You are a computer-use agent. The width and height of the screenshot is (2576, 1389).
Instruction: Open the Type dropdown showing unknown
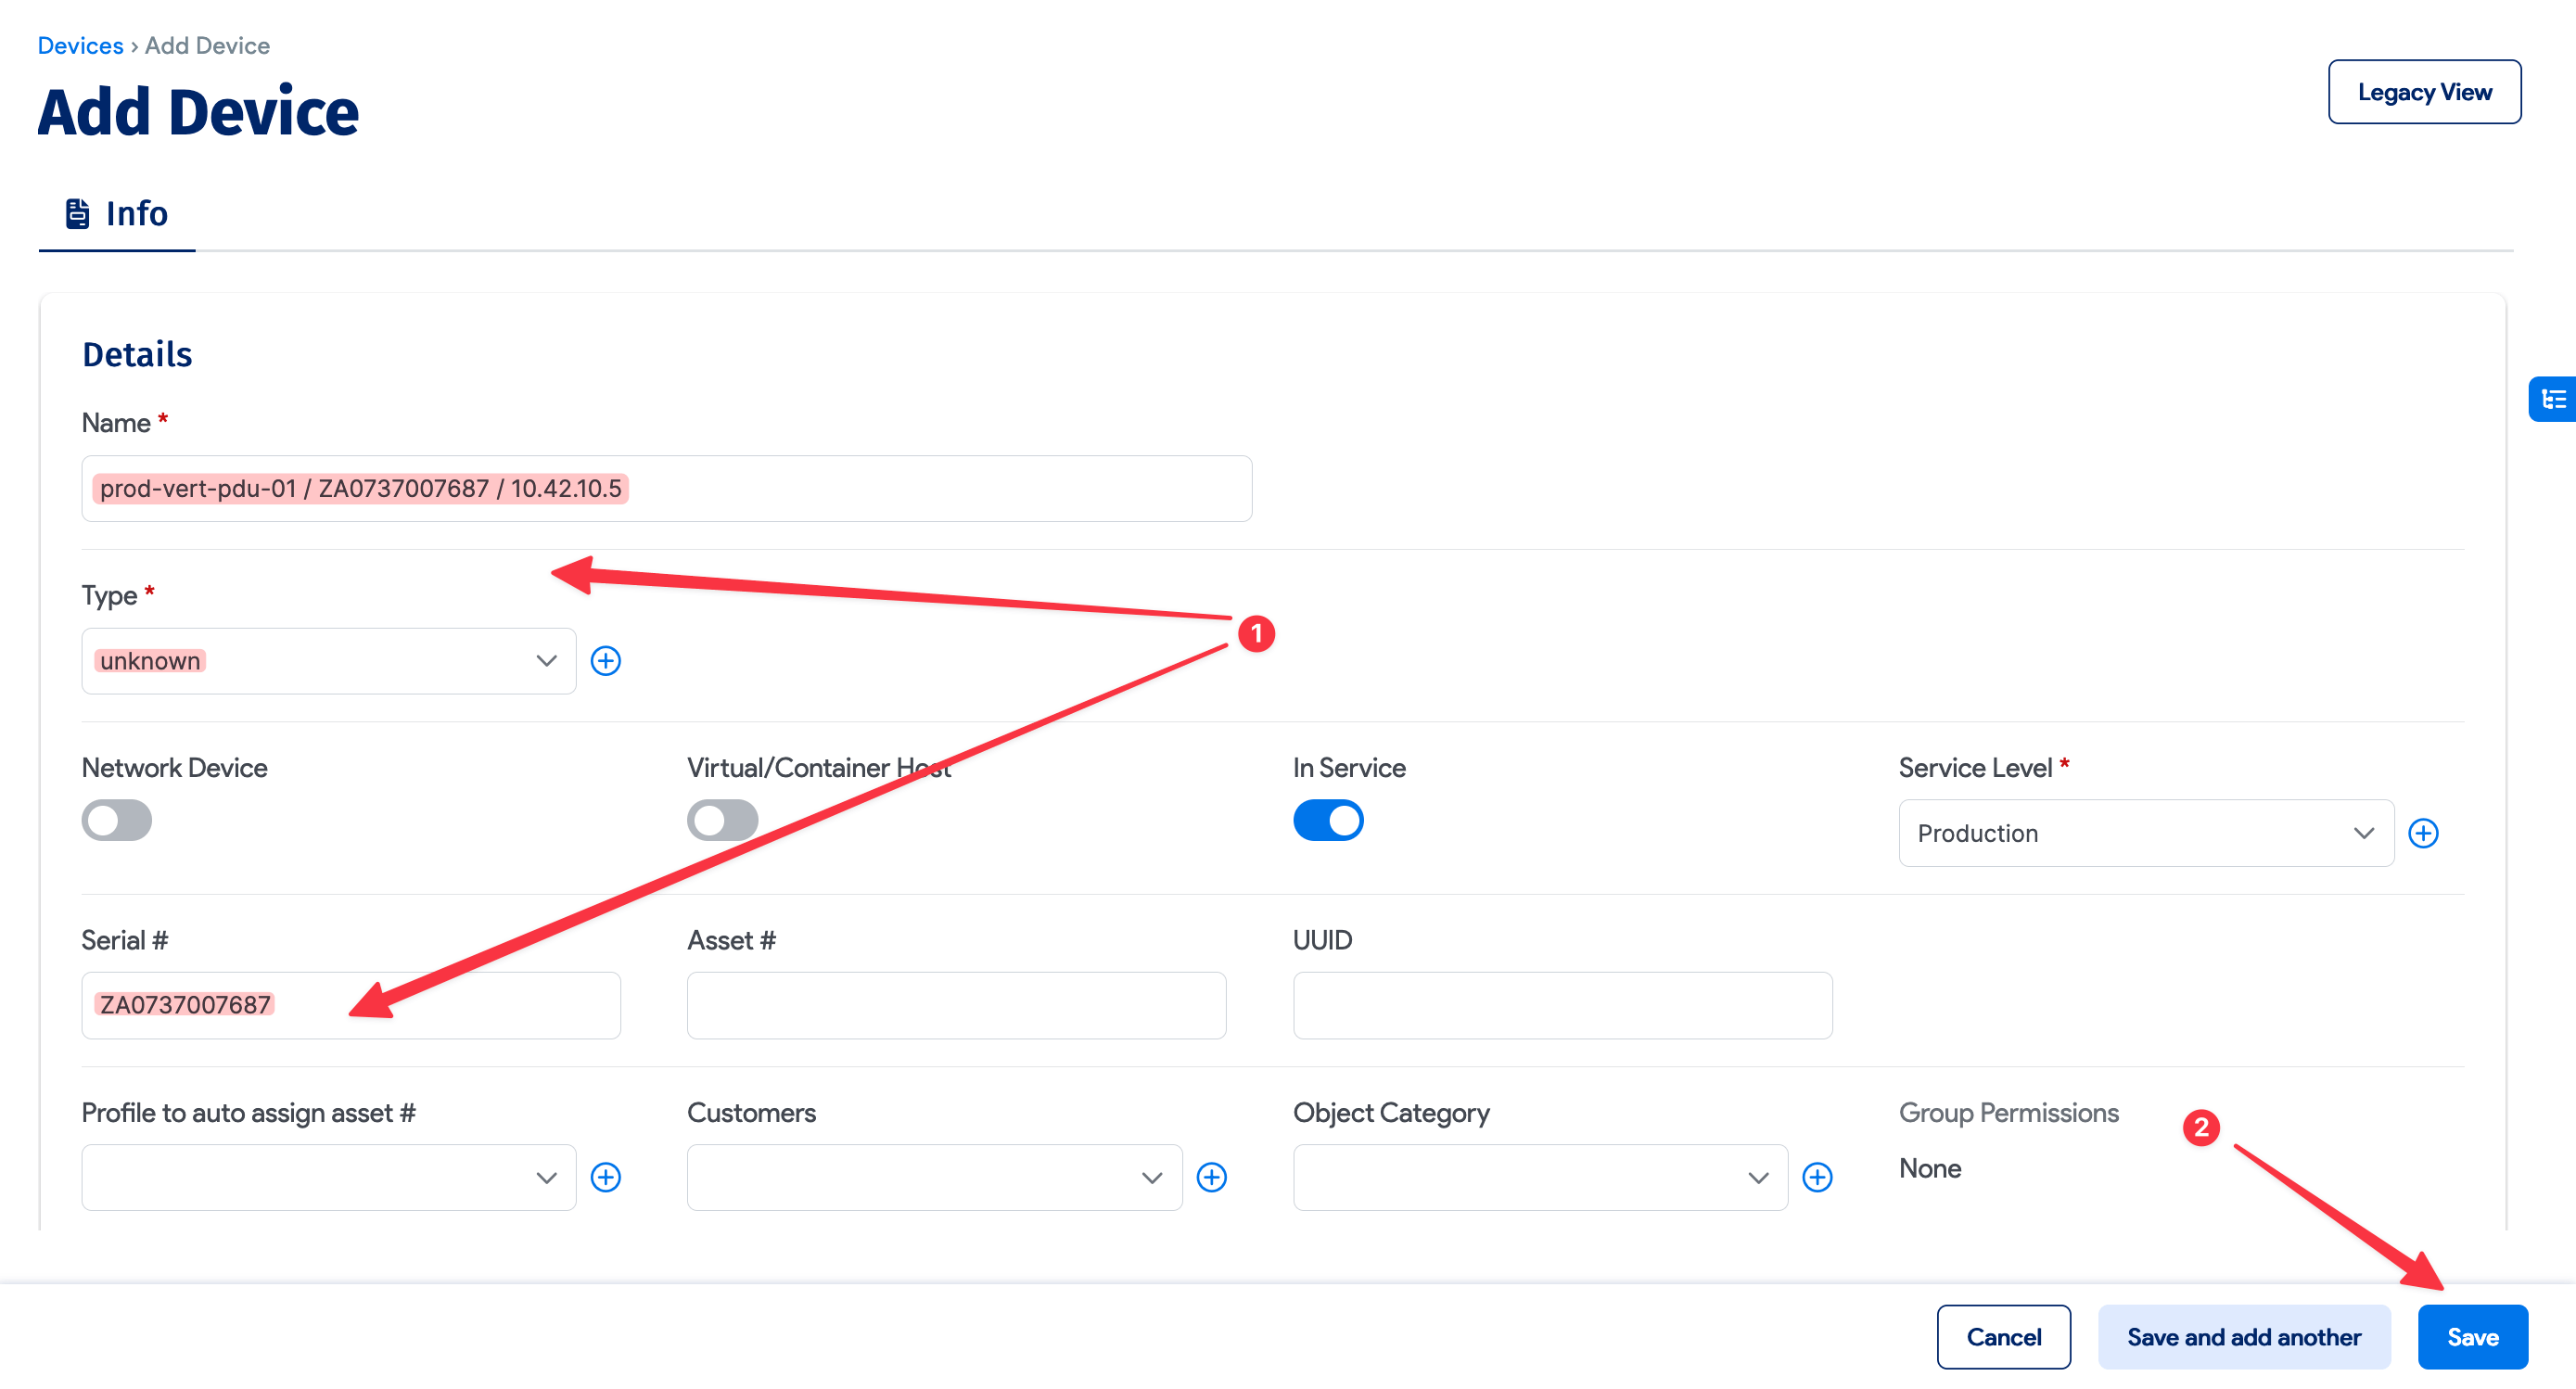click(x=328, y=660)
